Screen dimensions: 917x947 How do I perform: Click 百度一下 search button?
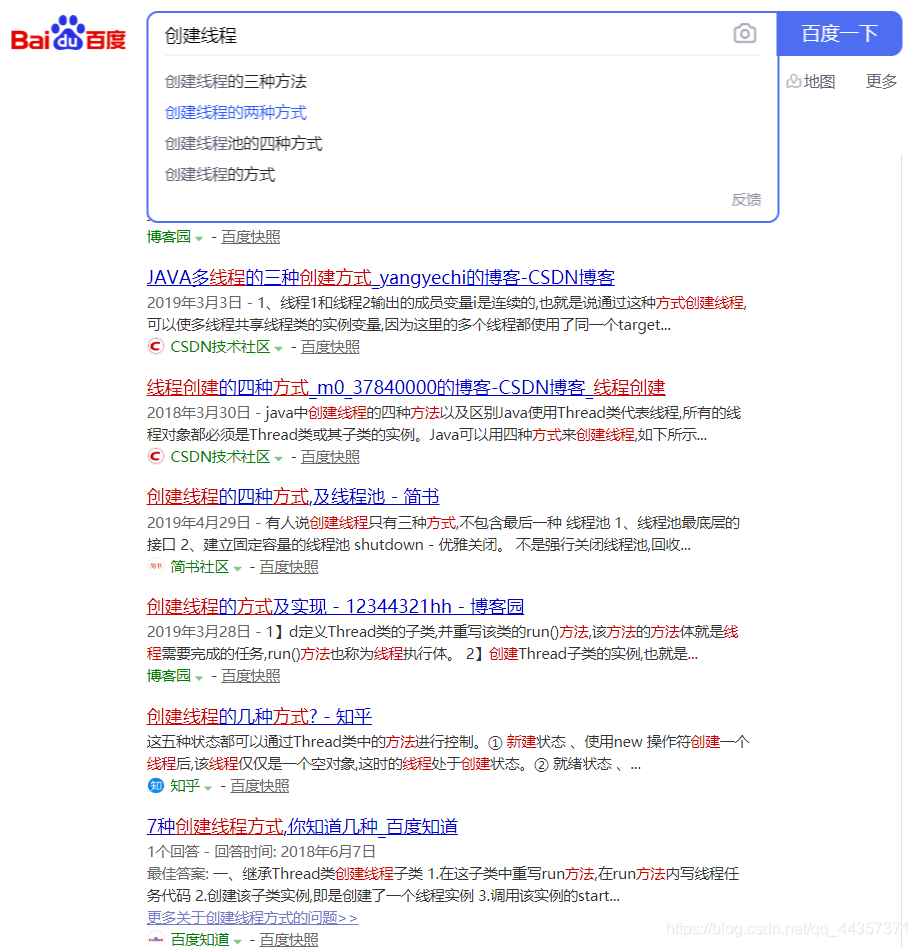coord(839,33)
